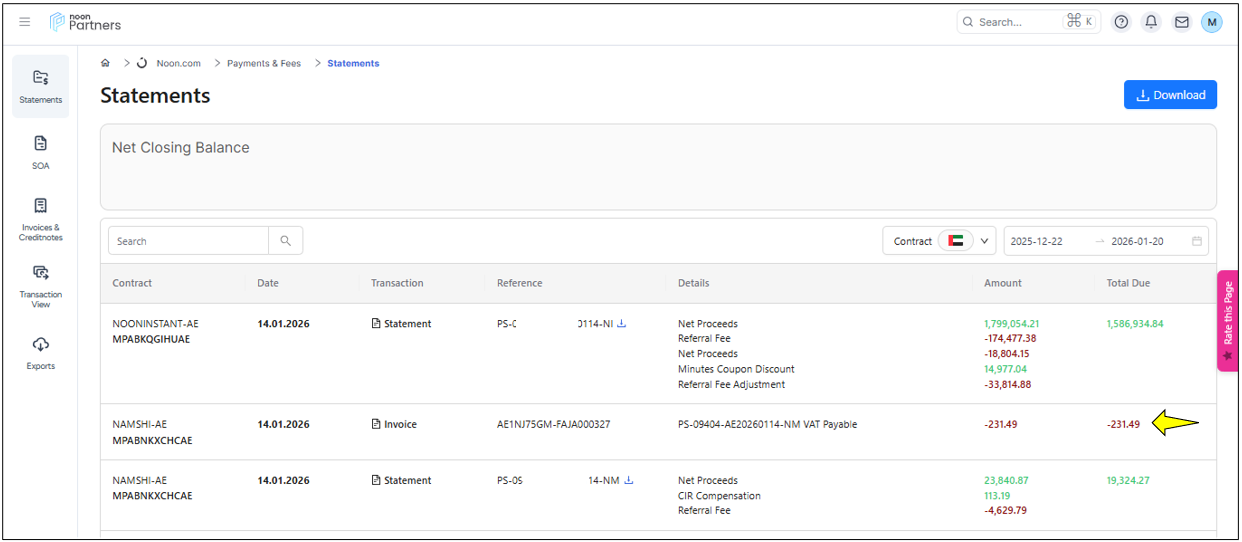Open the notifications bell icon
This screenshot has width=1242, height=542.
1151,22
